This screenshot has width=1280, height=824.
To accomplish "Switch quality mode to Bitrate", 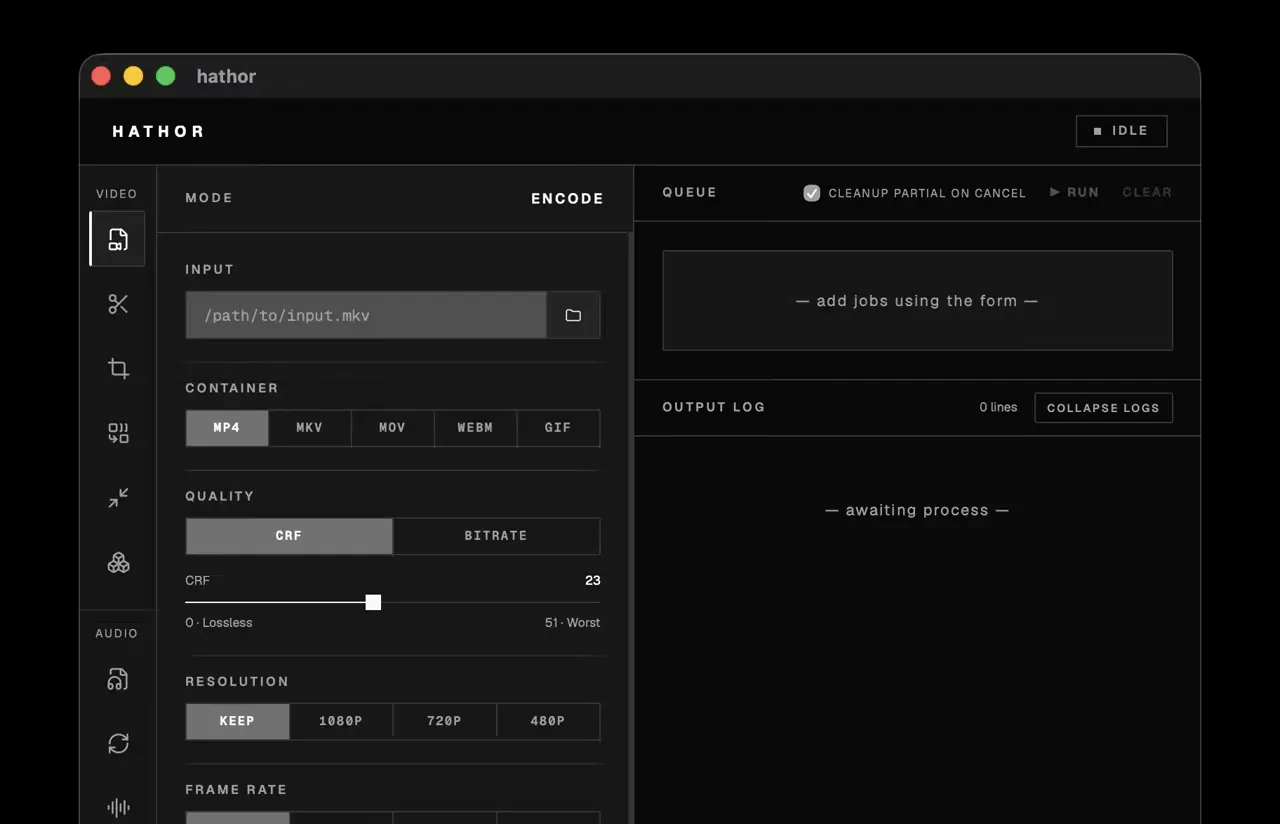I will click(x=496, y=536).
